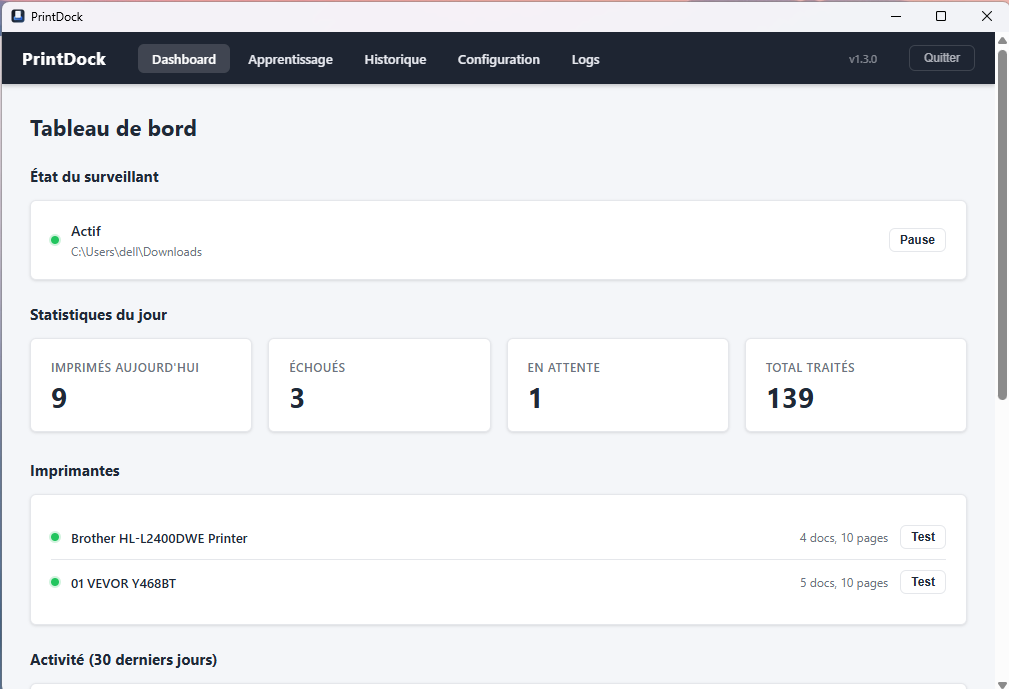Click the Total Traités statistics card
The height and width of the screenshot is (689, 1009).
(x=855, y=385)
